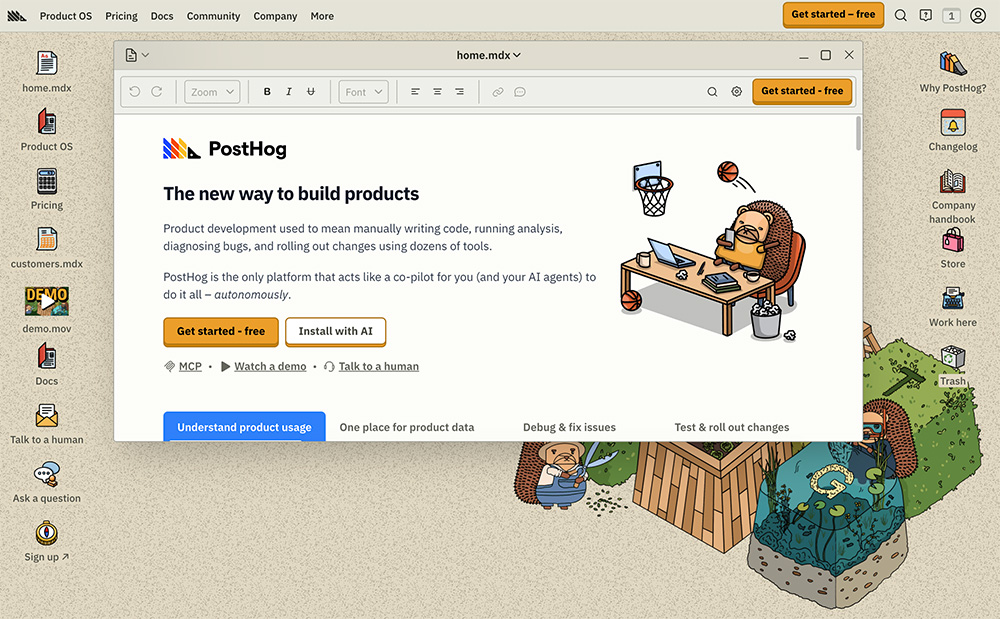Maximize the home.mdx window
Viewport: 1000px width, 619px height.
(825, 55)
